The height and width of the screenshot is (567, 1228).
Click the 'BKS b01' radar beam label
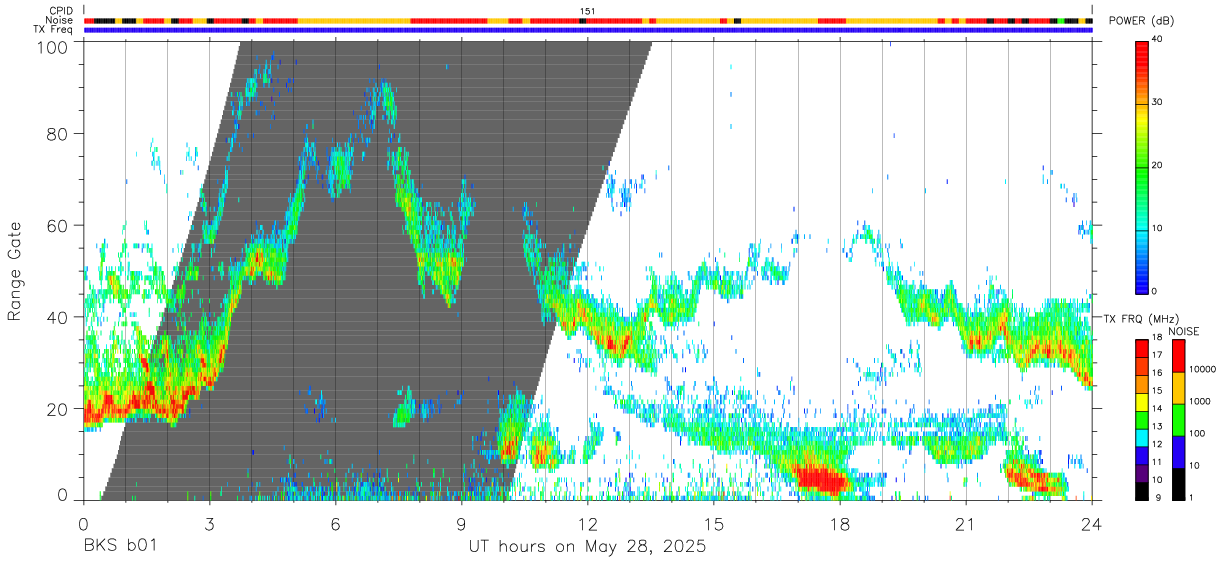[120, 547]
